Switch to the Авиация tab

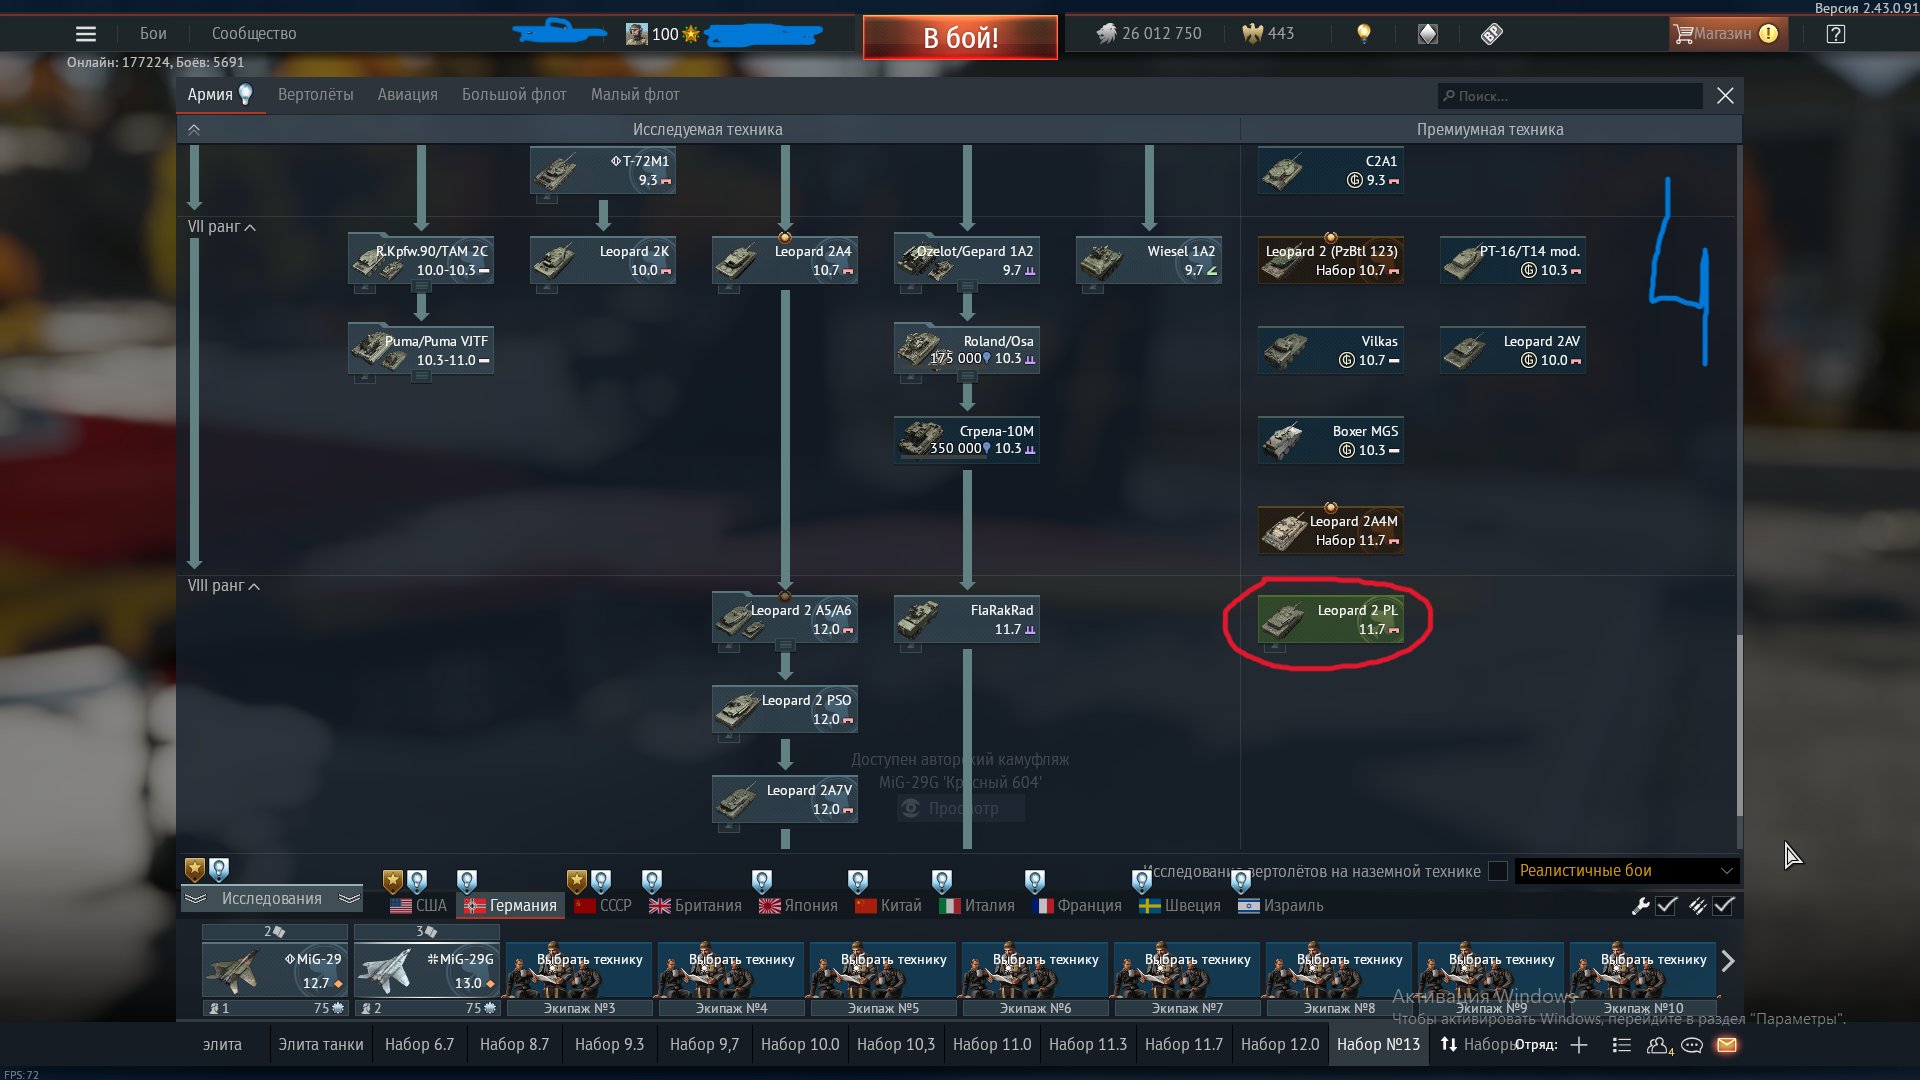407,95
